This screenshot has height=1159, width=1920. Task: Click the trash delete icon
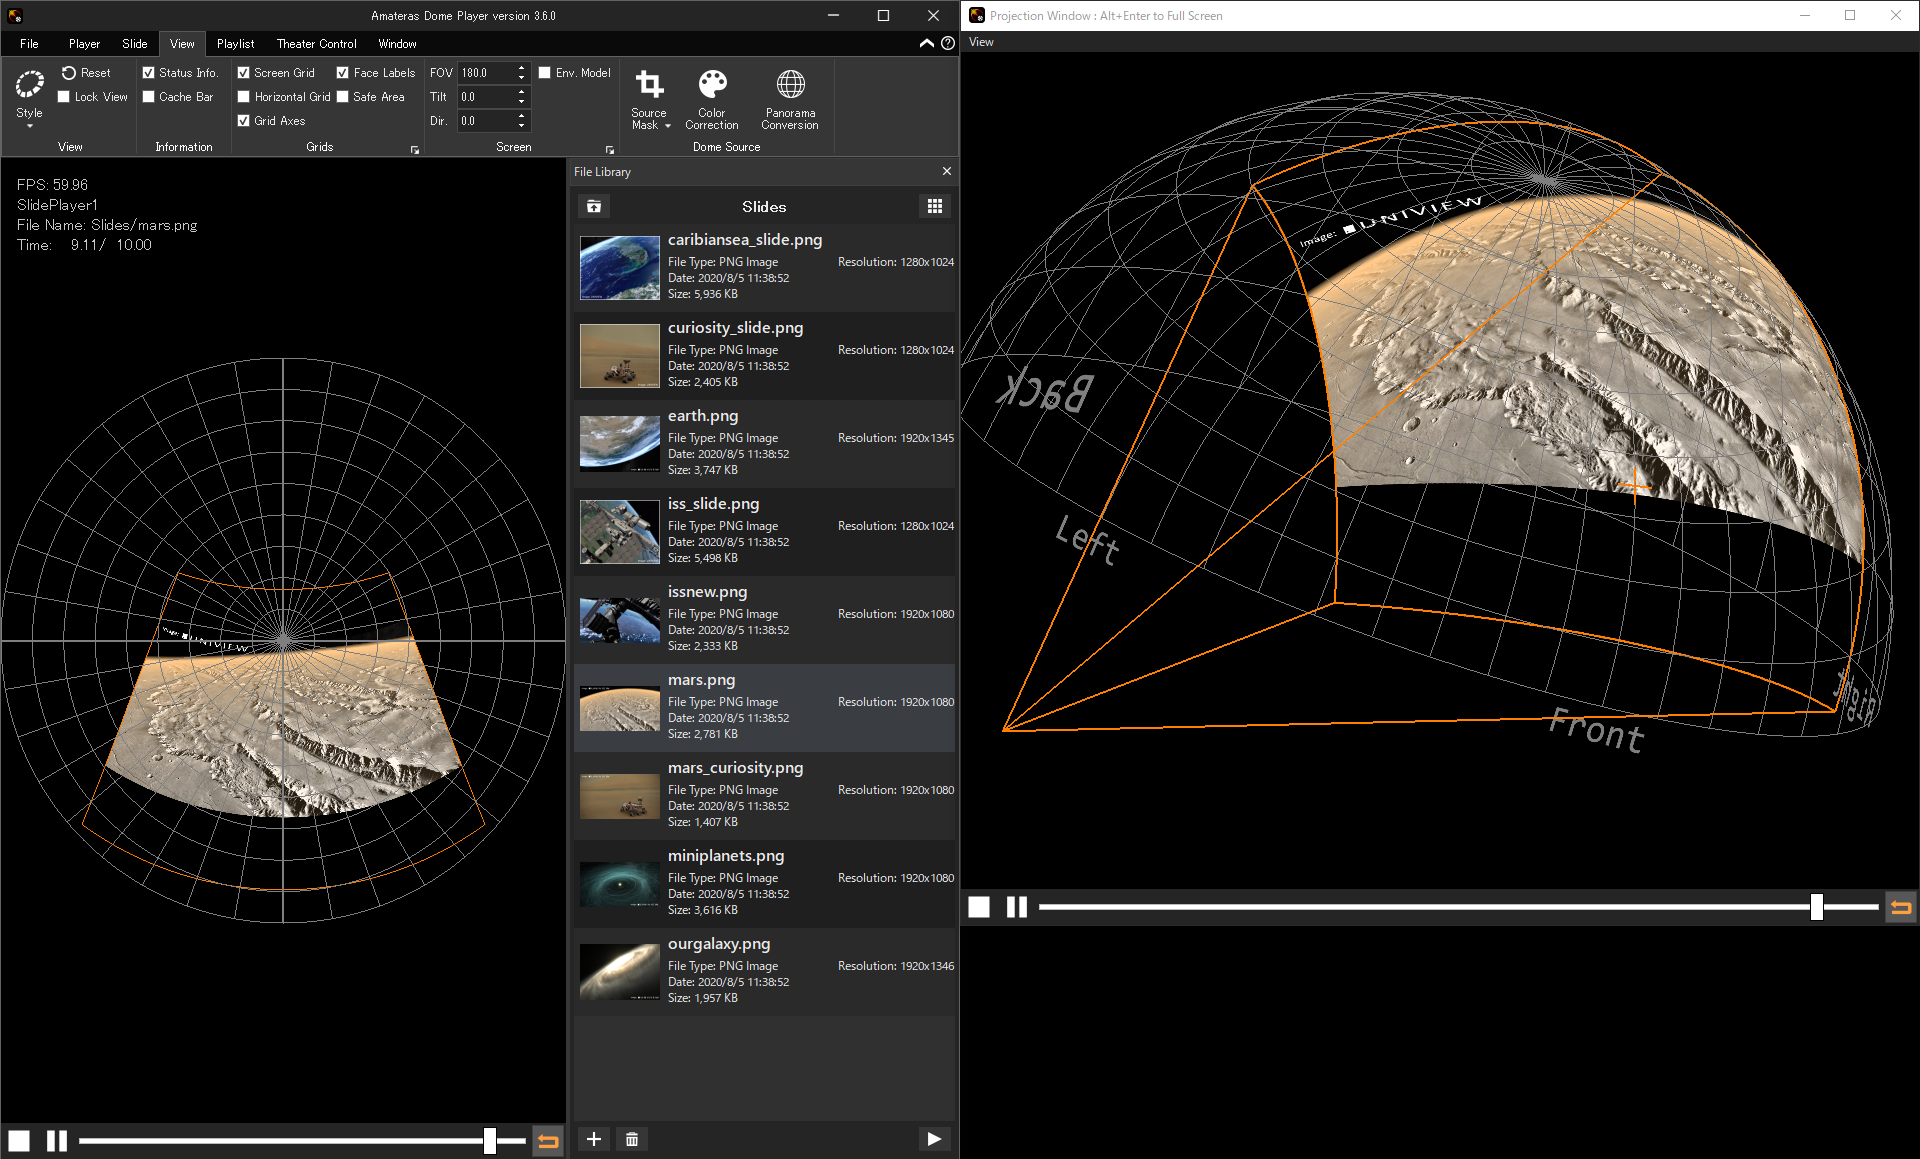(632, 1139)
